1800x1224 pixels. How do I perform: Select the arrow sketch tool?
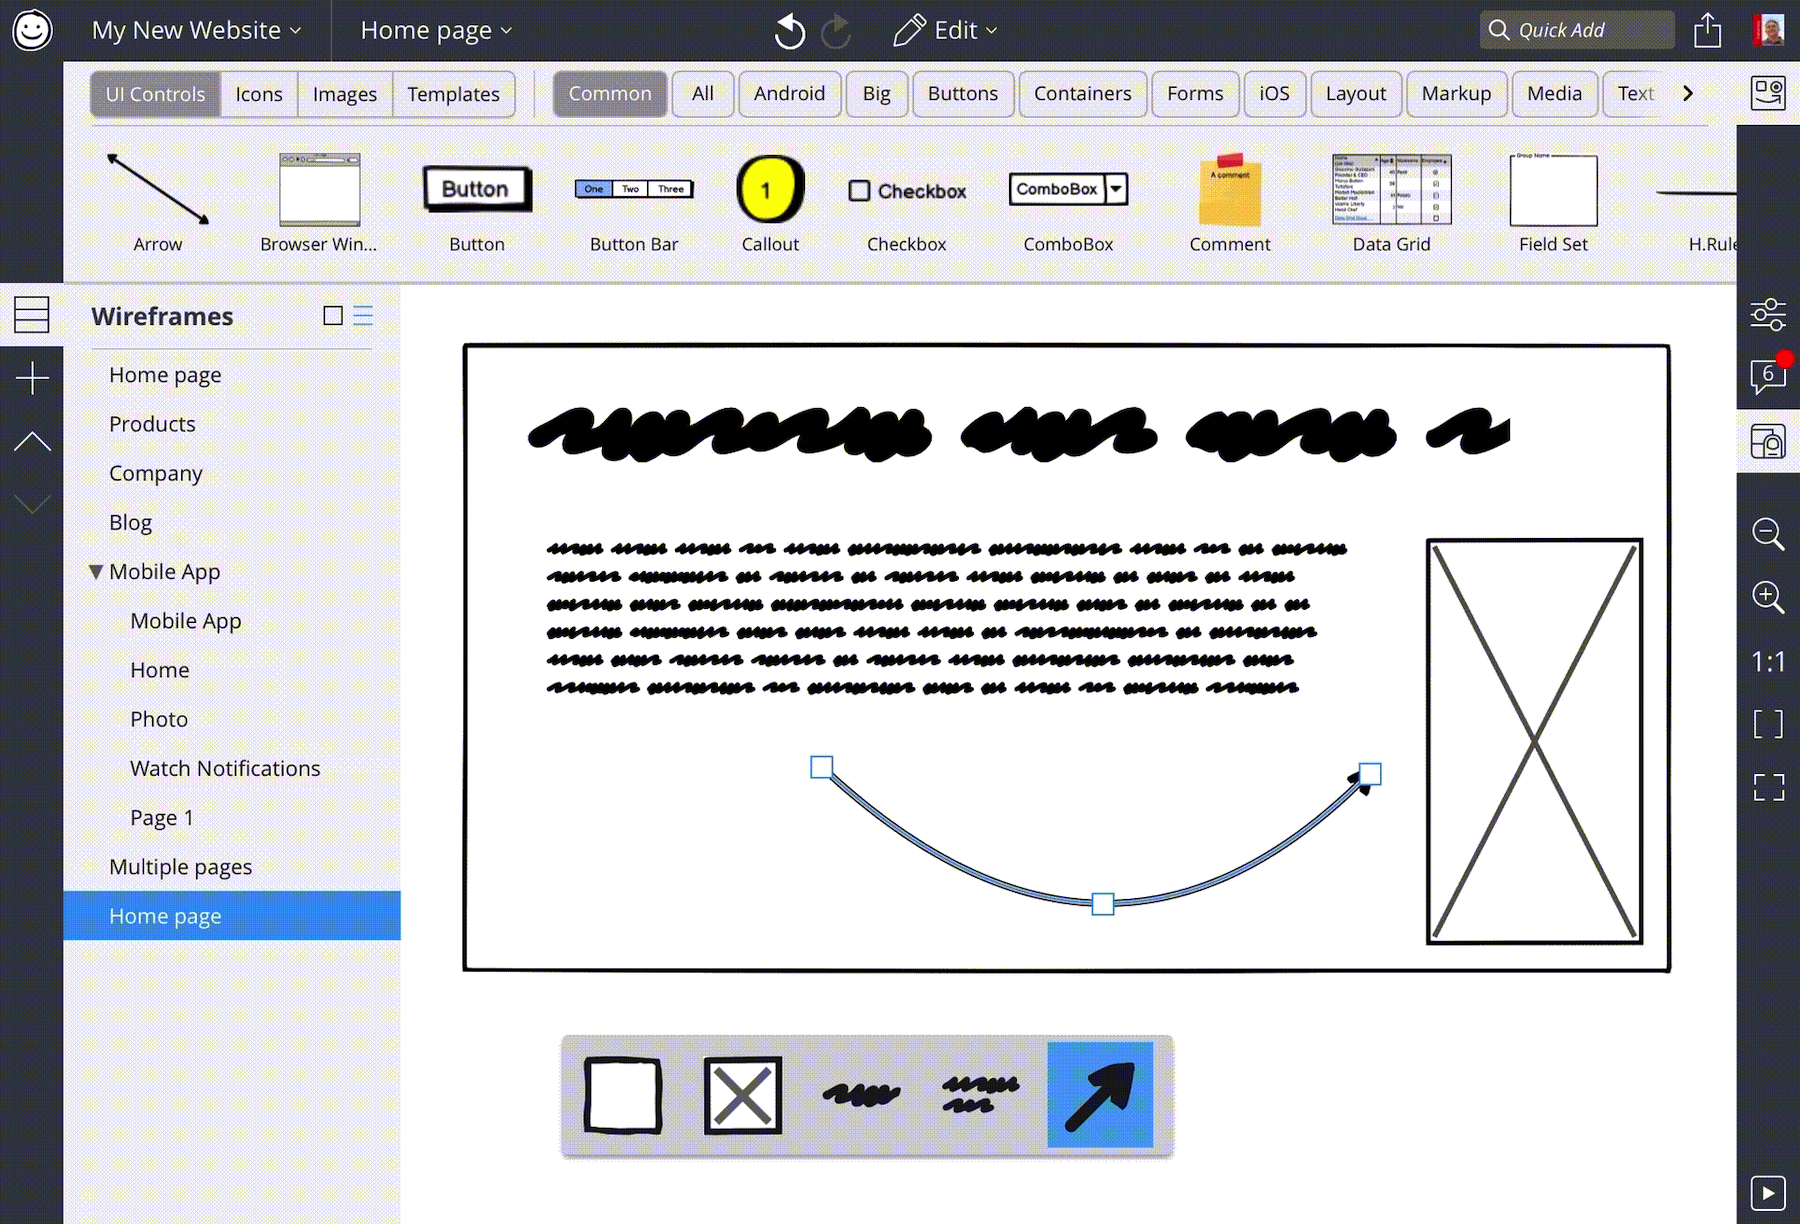[1100, 1095]
